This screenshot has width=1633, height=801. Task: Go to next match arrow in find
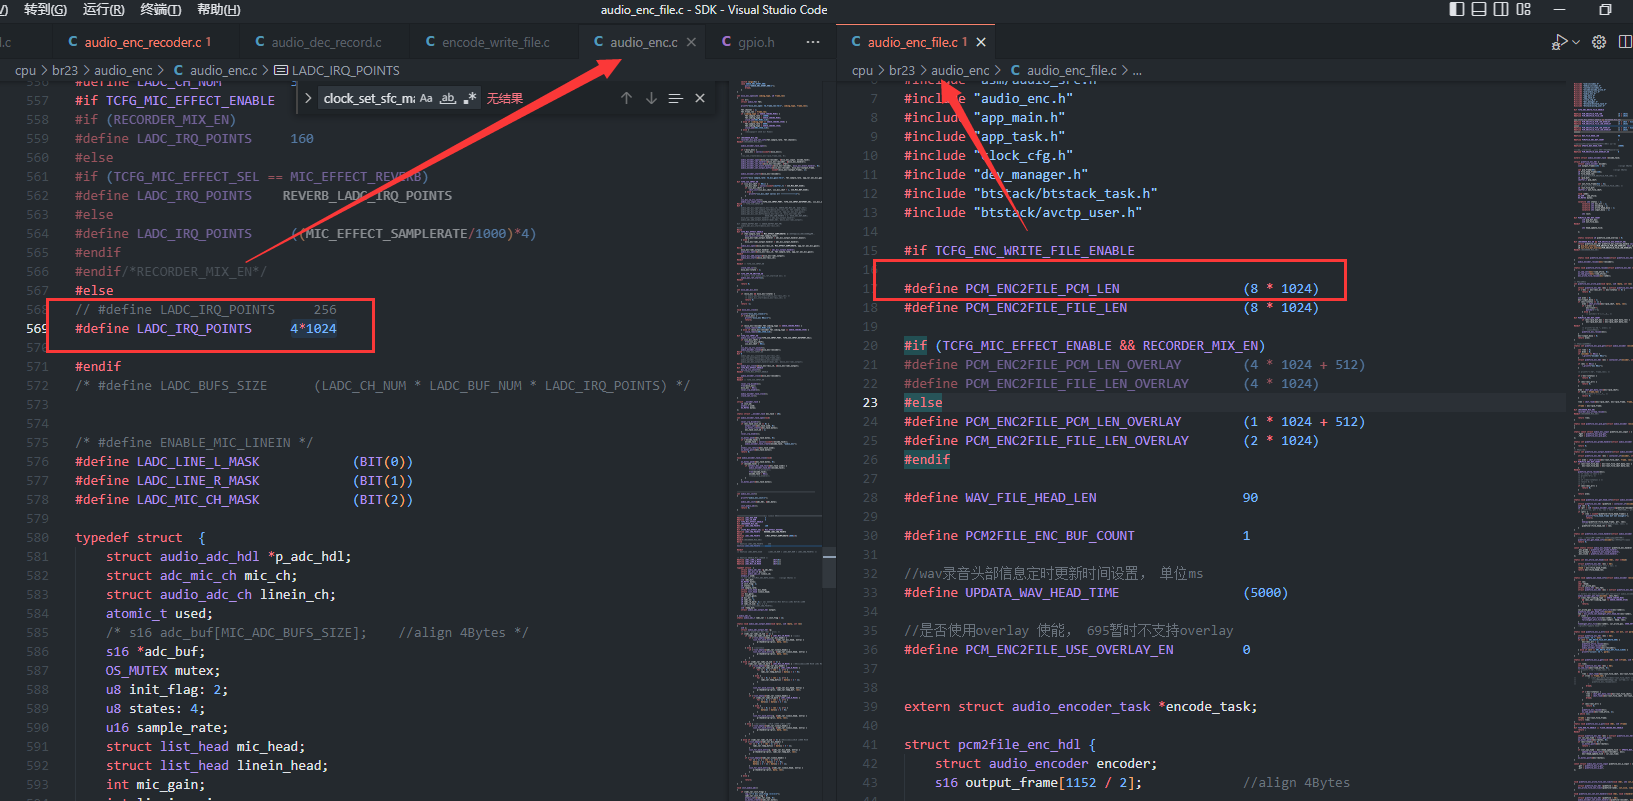[x=651, y=98]
